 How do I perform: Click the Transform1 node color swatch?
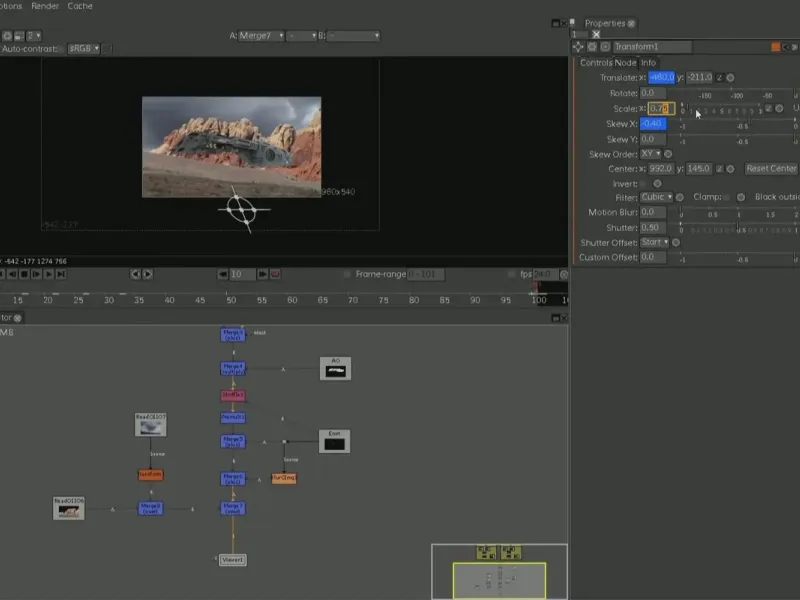coord(775,47)
